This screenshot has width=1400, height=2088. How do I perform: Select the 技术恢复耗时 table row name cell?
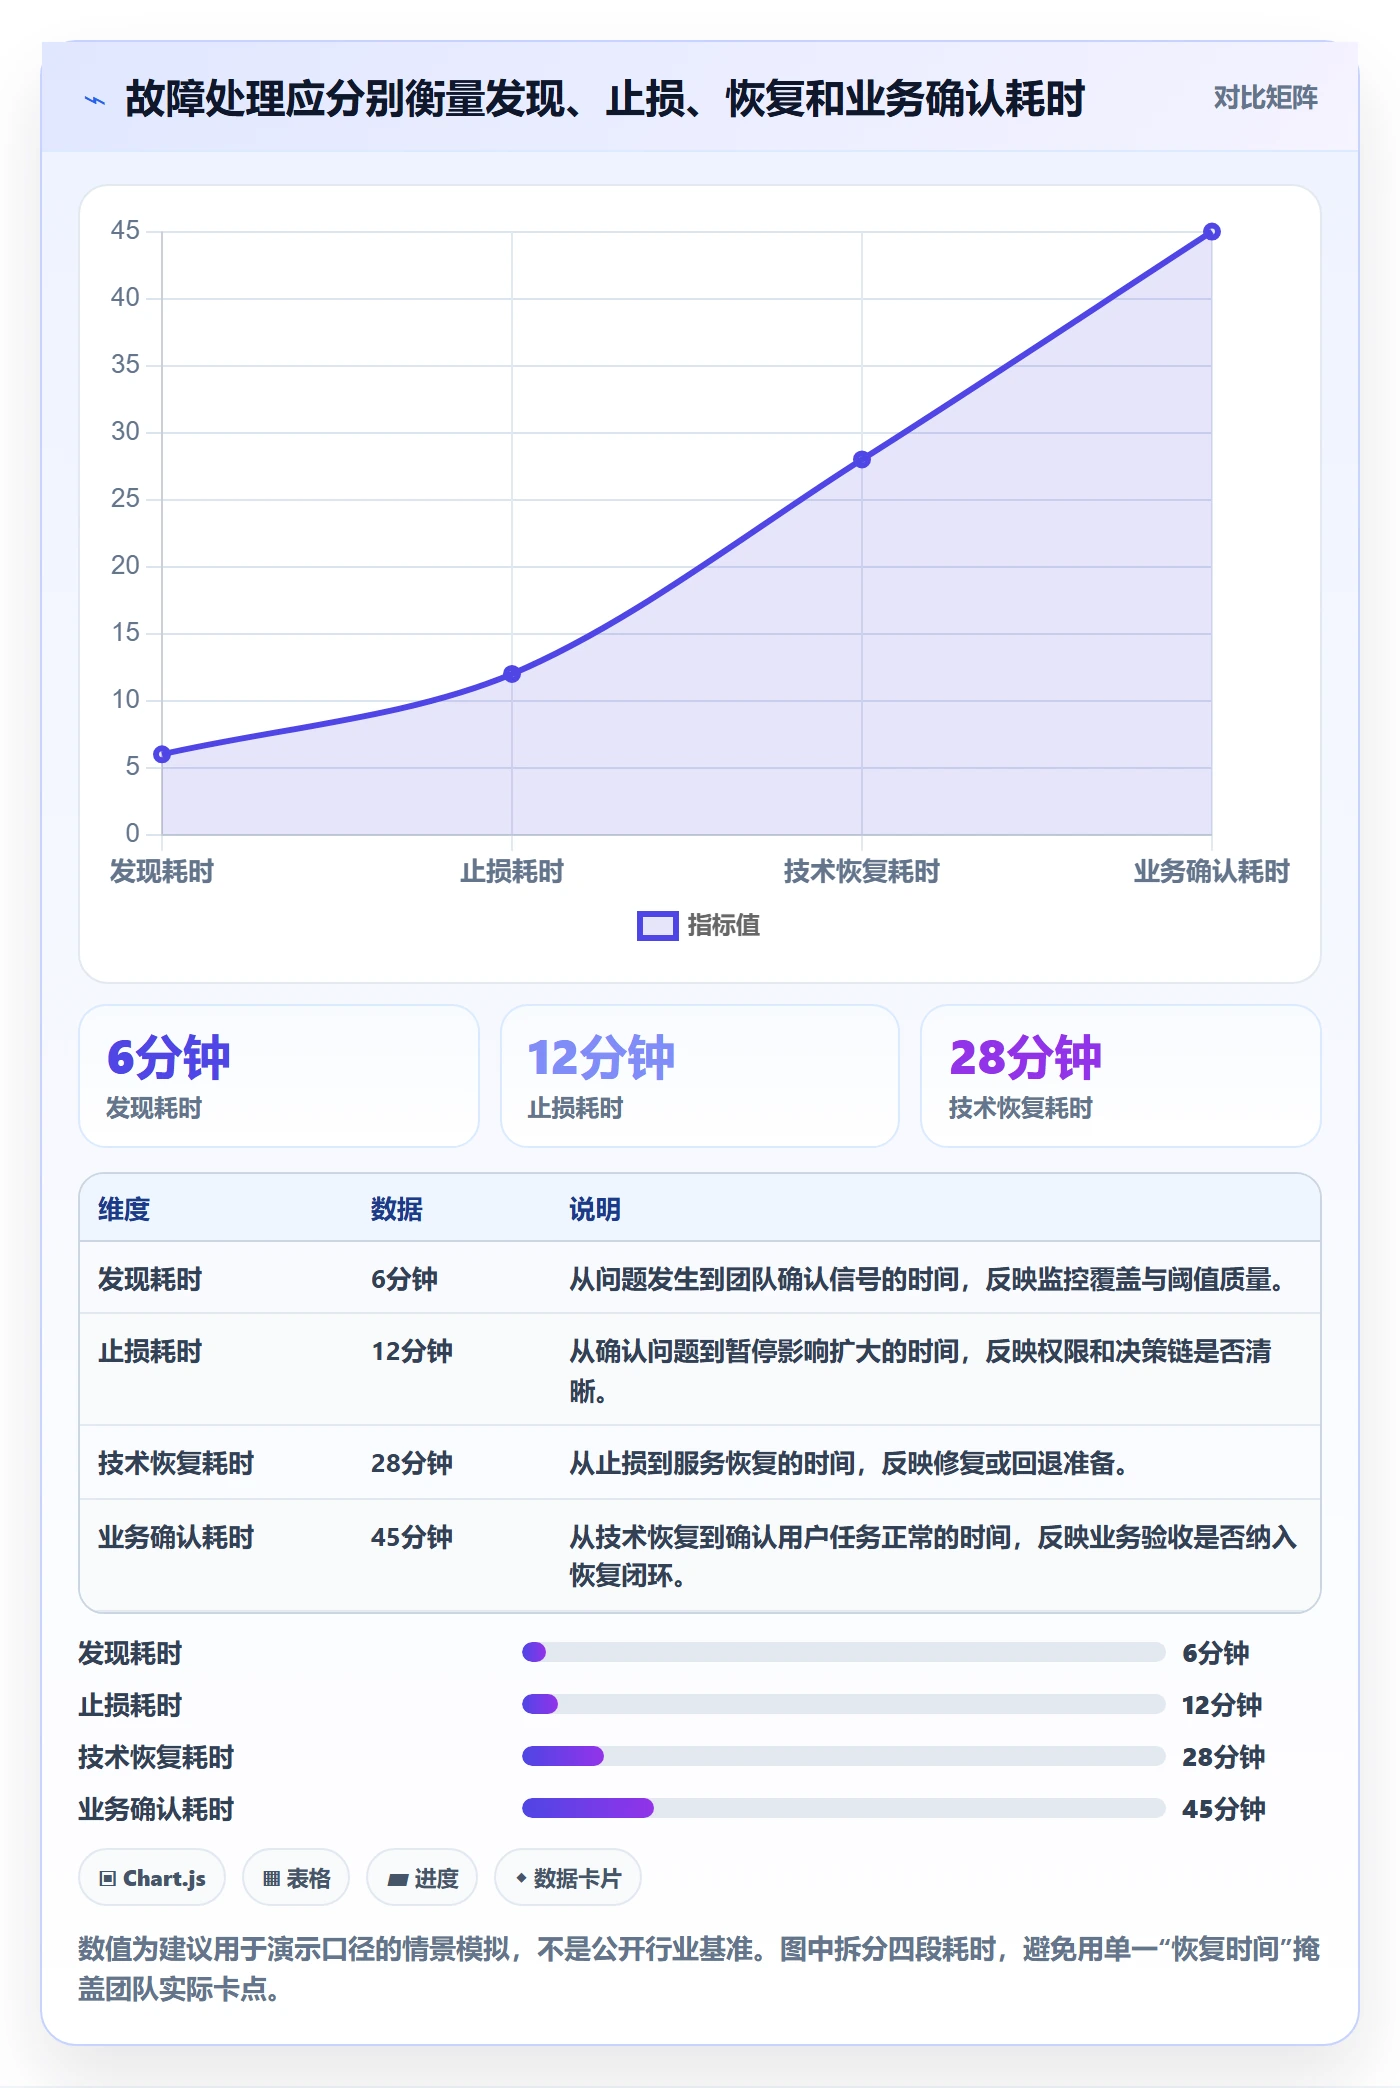(176, 1464)
